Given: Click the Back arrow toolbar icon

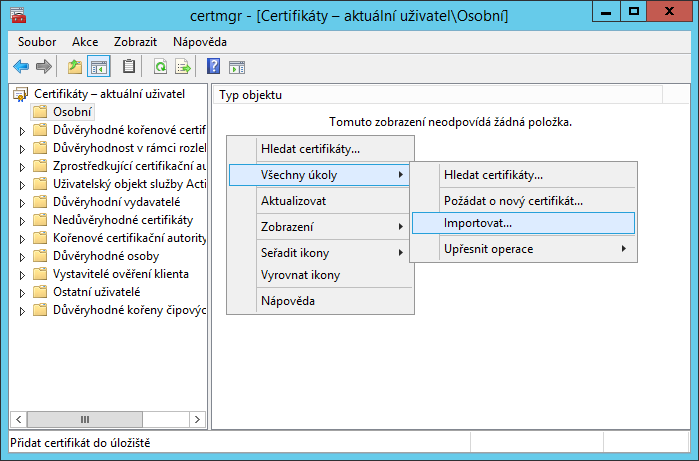Looking at the screenshot, I should pyautogui.click(x=21, y=67).
